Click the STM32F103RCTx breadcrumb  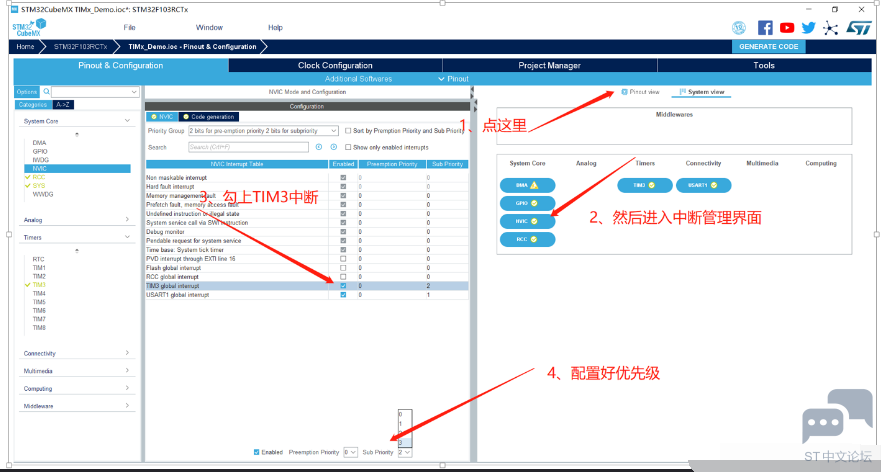[x=80, y=47]
